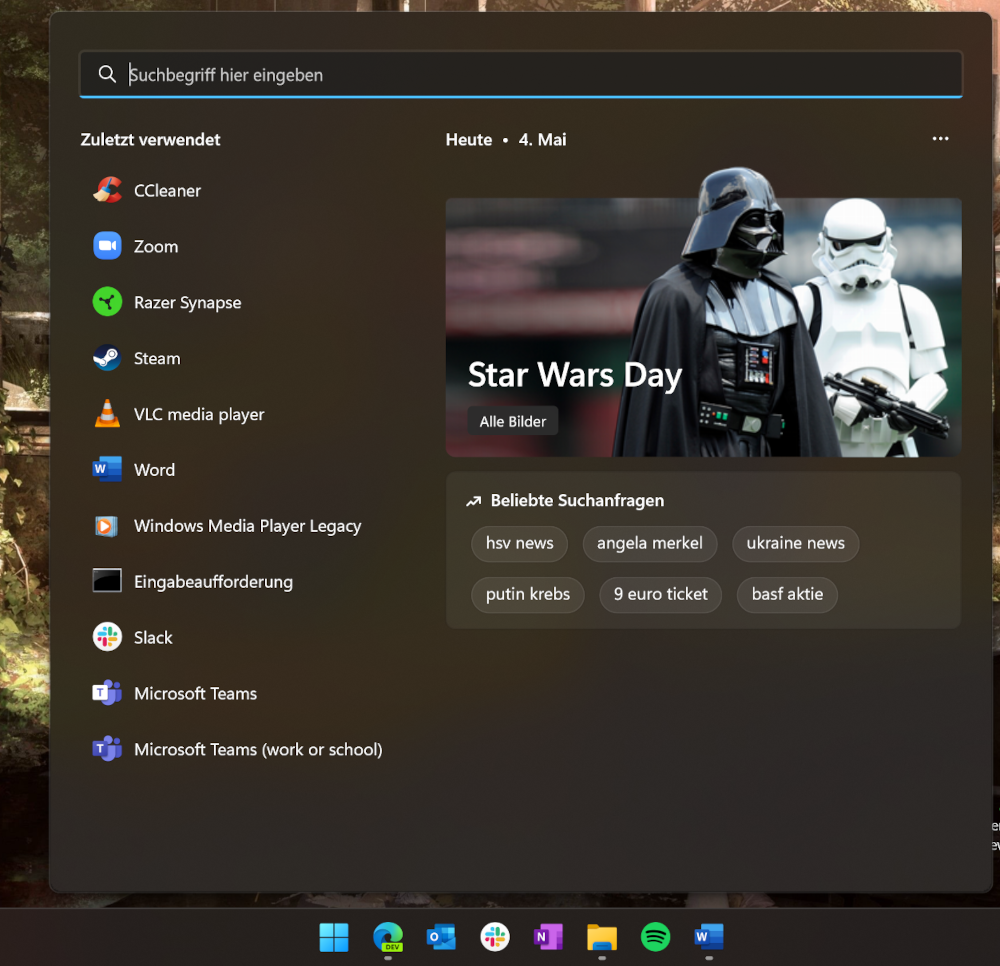1000x966 pixels.
Task: Select VLC media player text entry
Action: click(x=199, y=414)
